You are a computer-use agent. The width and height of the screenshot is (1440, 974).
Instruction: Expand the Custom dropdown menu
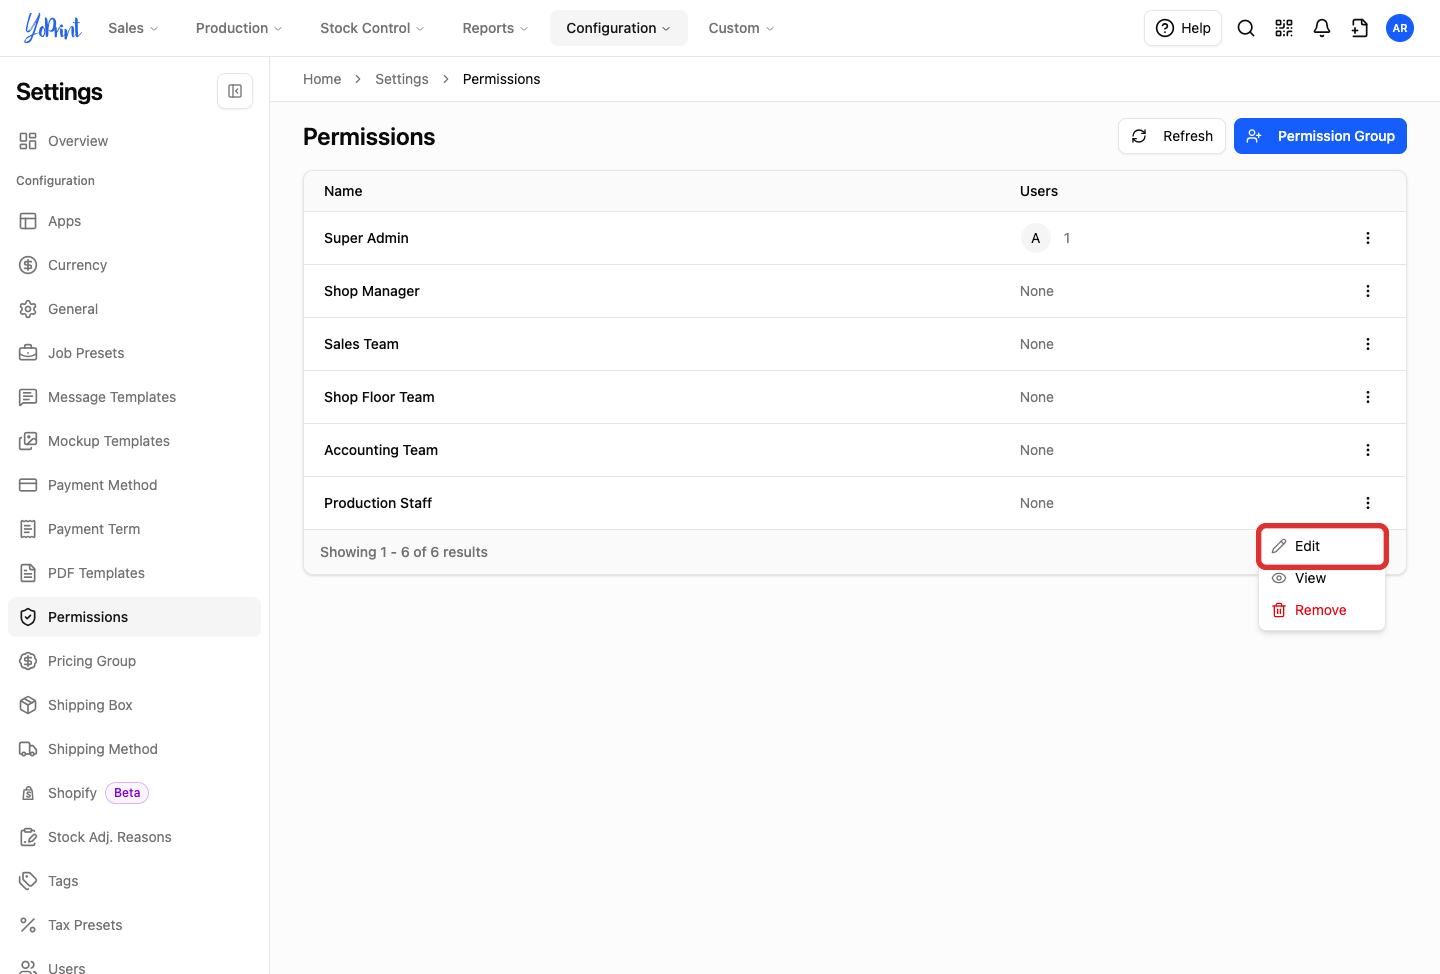pos(741,28)
